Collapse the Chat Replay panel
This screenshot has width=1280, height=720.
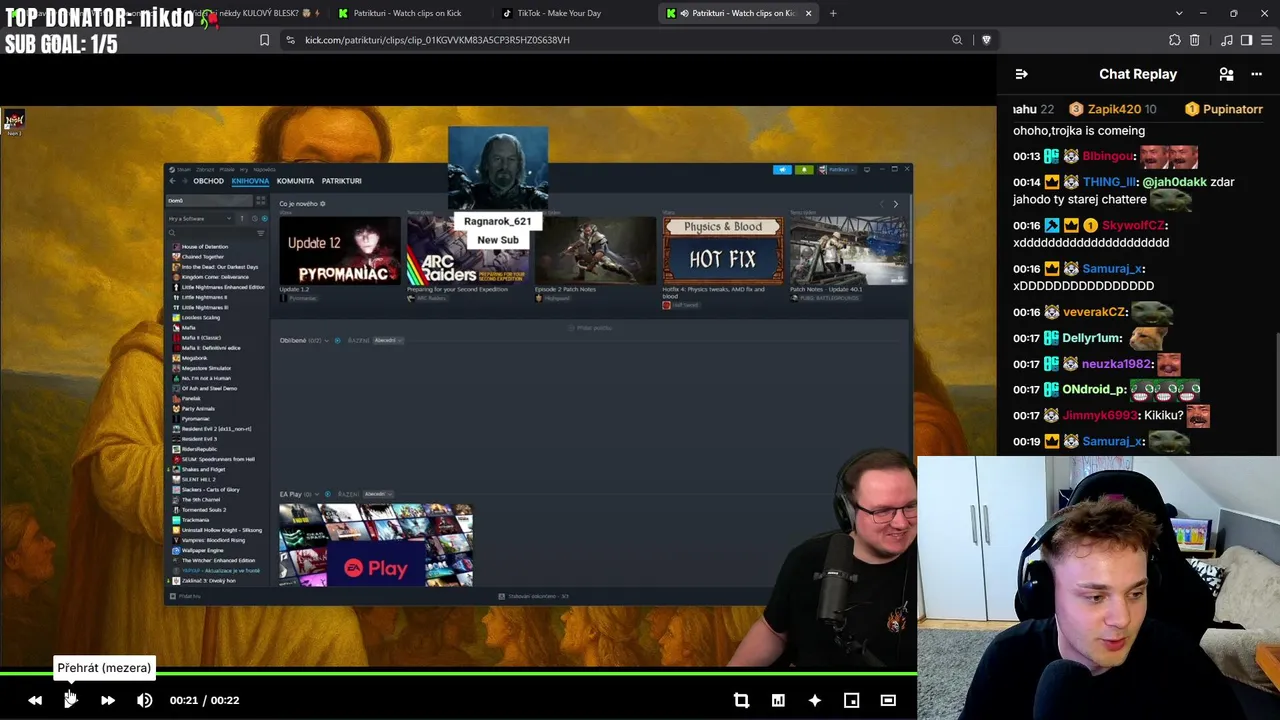[x=1021, y=74]
